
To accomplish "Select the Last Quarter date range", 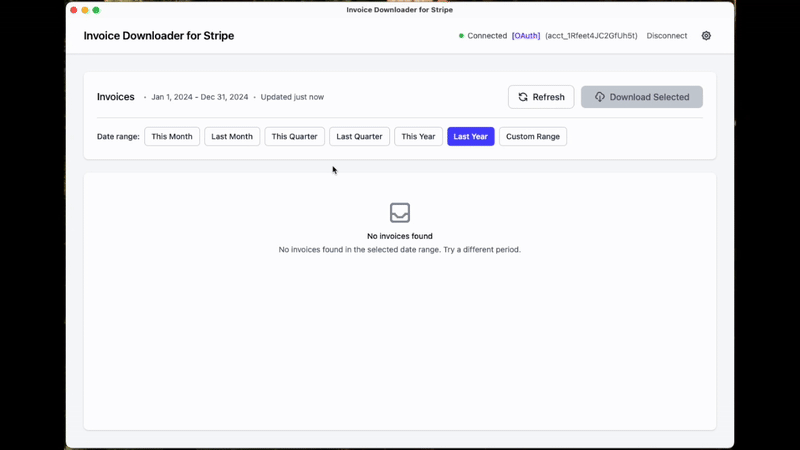I will pos(359,136).
